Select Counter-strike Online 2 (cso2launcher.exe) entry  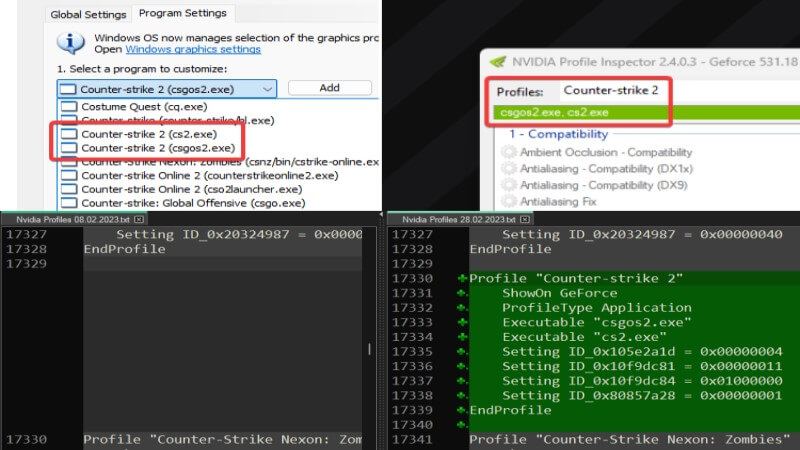click(191, 188)
